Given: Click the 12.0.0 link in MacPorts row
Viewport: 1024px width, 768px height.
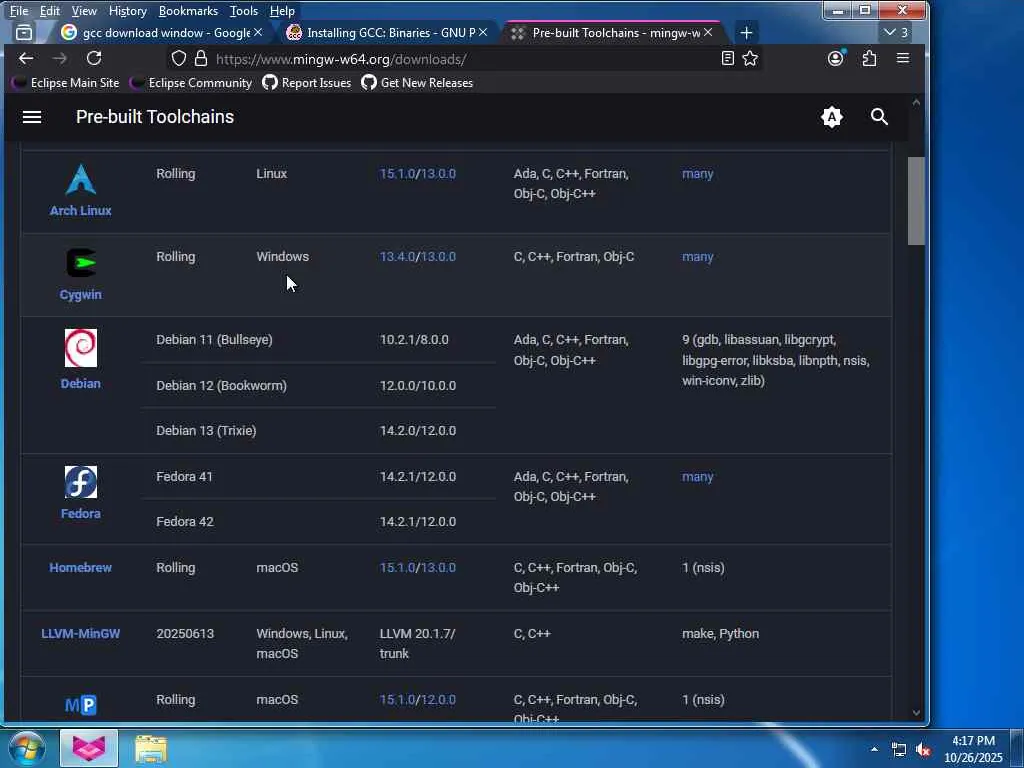Looking at the screenshot, I should click(x=438, y=699).
